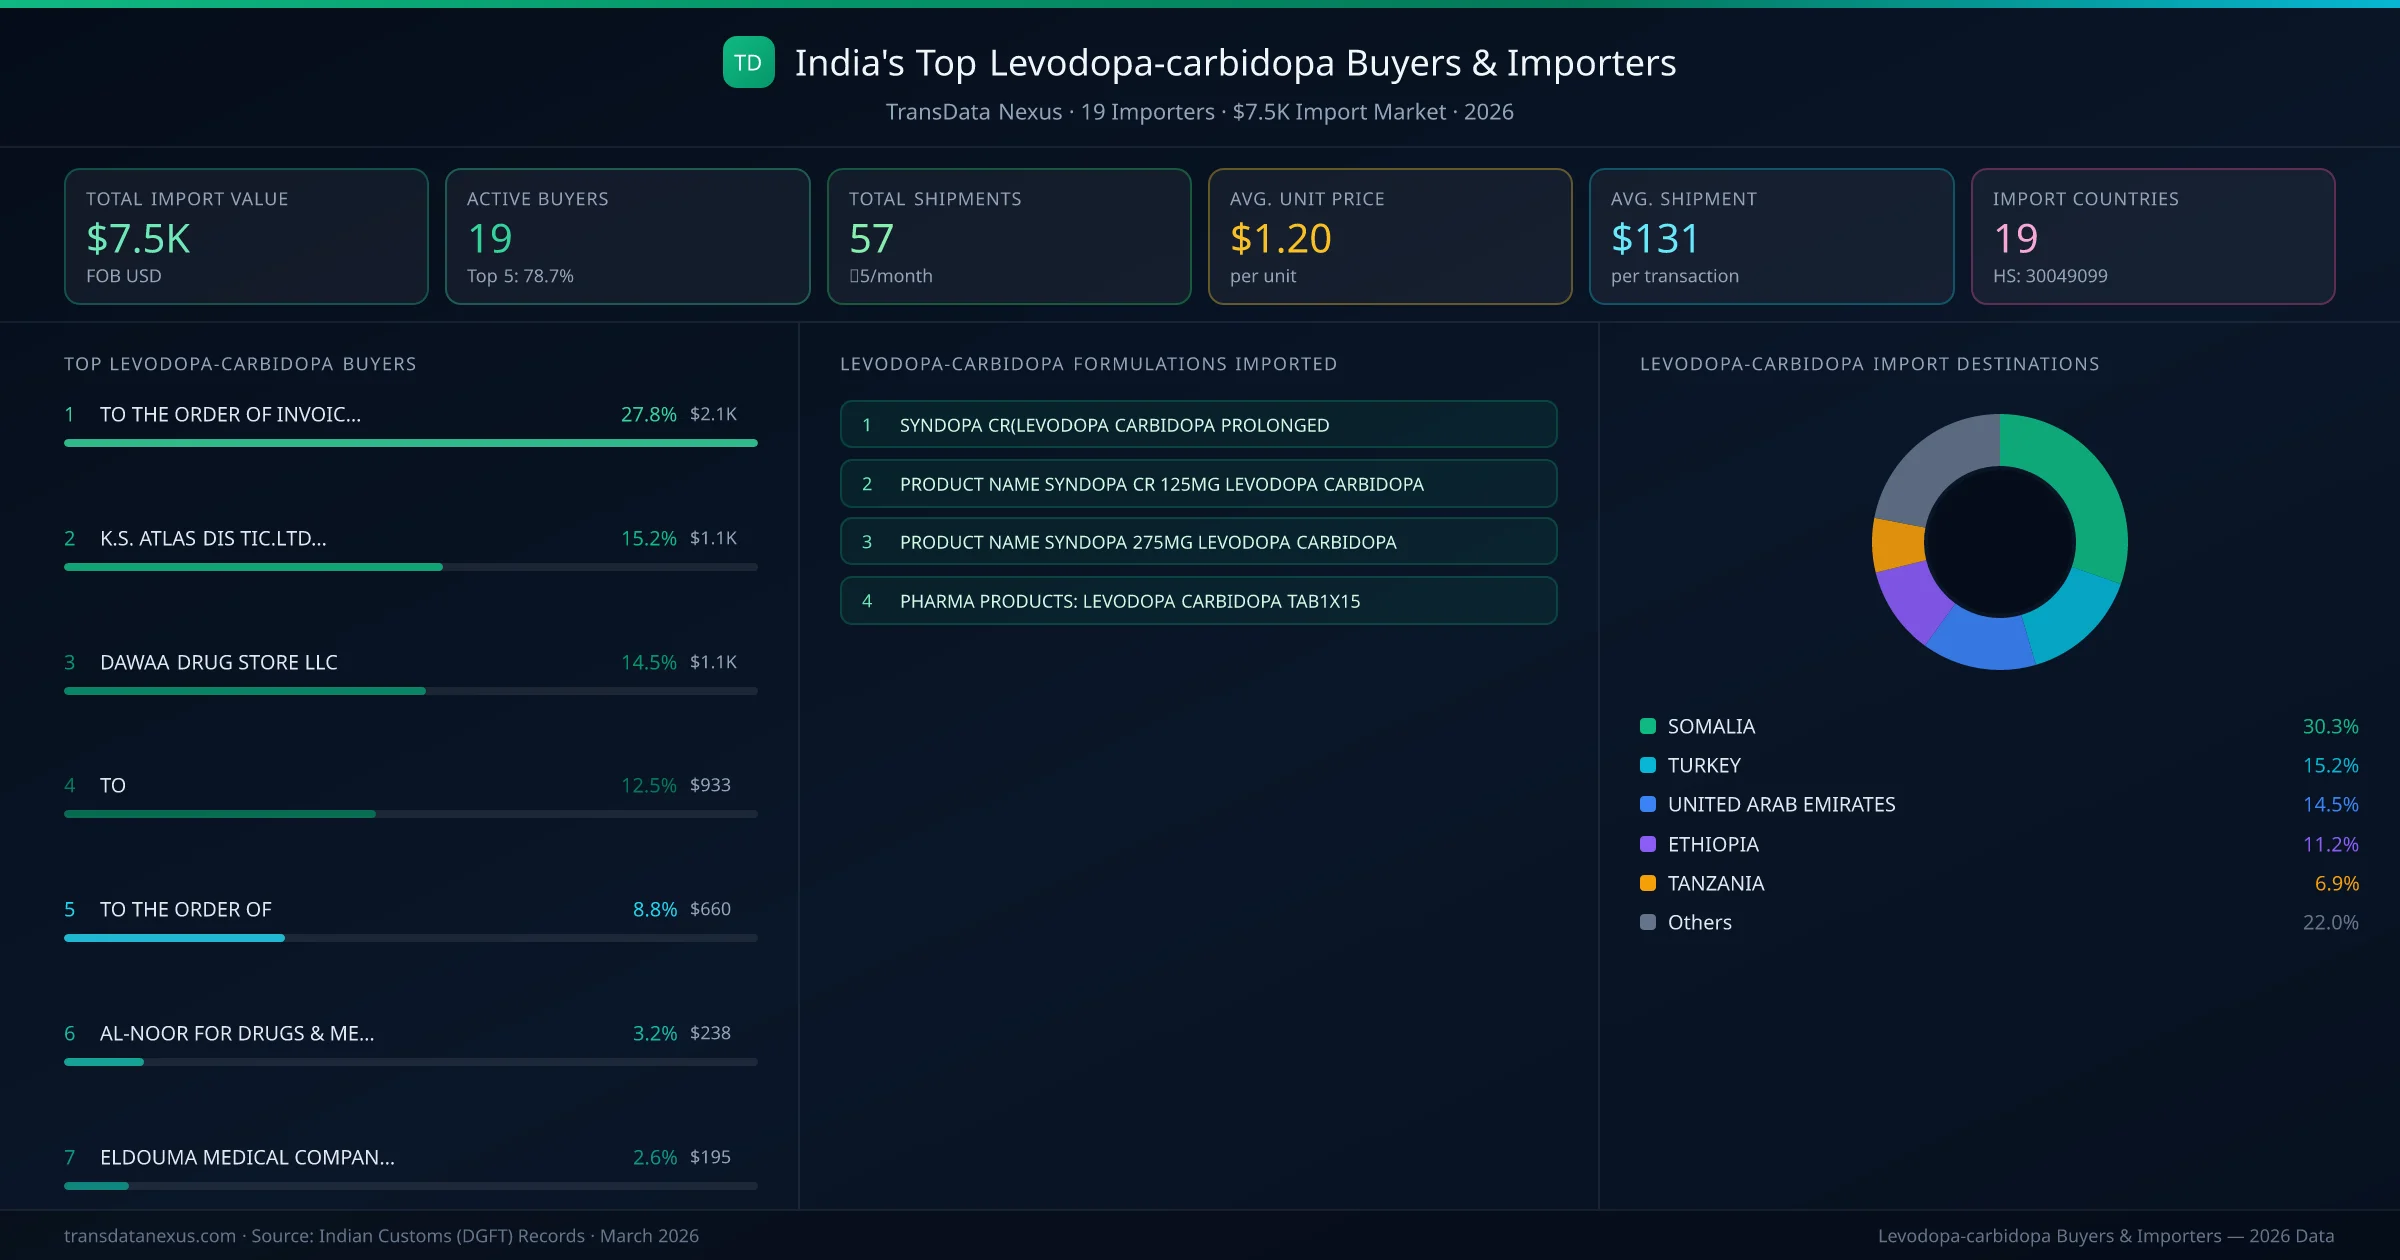Open the Total Shipments card
Screen dimensions: 2400x1260
click(x=1009, y=236)
